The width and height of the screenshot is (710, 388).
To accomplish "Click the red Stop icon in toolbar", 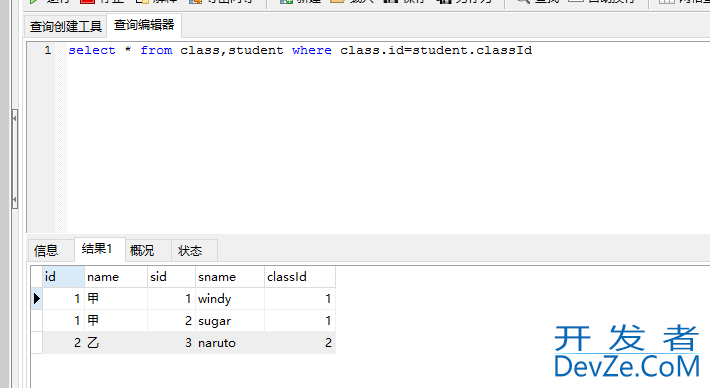I will point(87,1).
